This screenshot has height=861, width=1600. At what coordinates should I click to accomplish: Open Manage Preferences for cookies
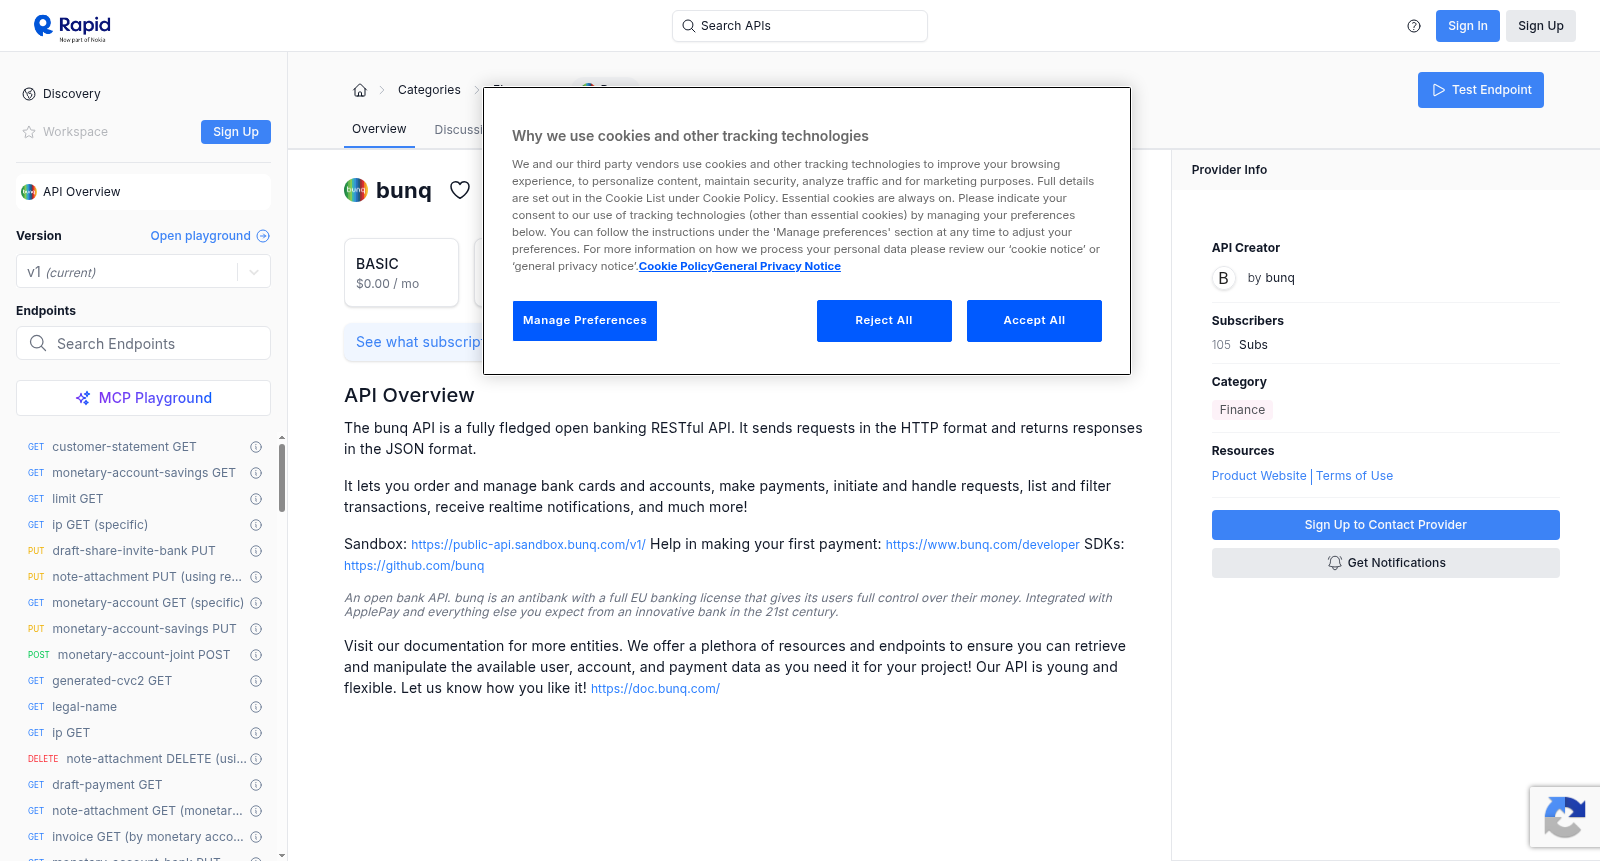pyautogui.click(x=585, y=321)
